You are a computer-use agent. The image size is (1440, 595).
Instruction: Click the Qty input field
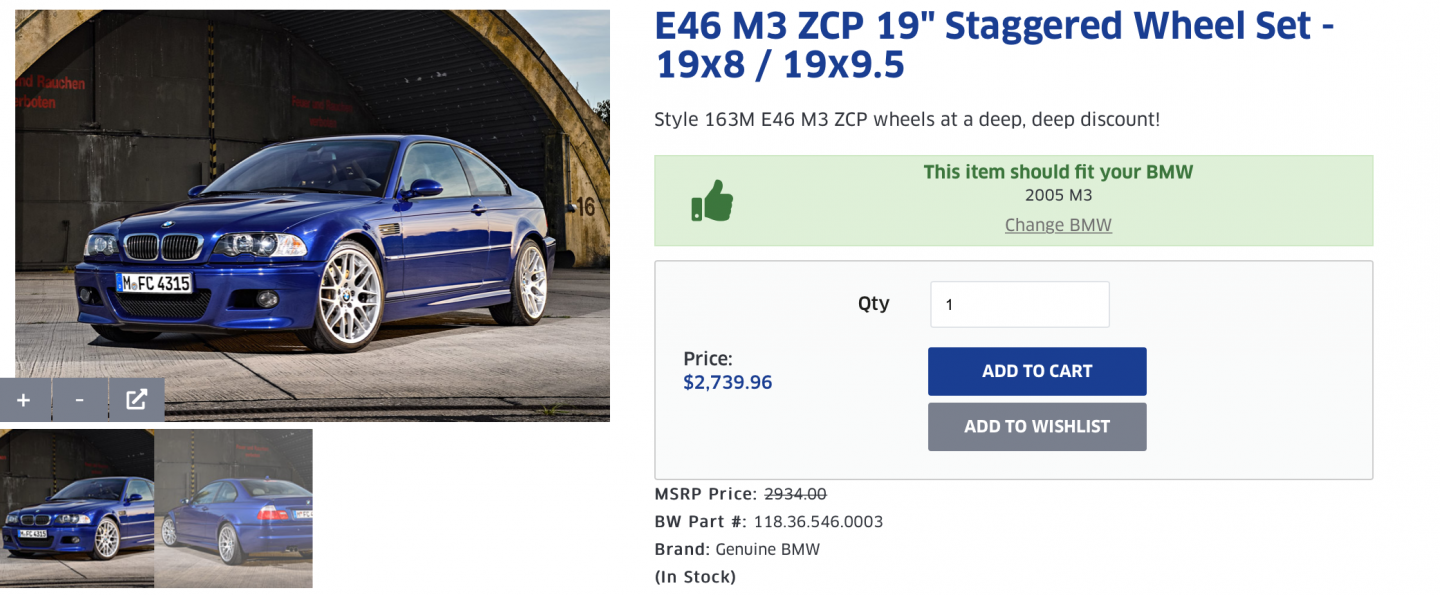pyautogui.click(x=1019, y=304)
